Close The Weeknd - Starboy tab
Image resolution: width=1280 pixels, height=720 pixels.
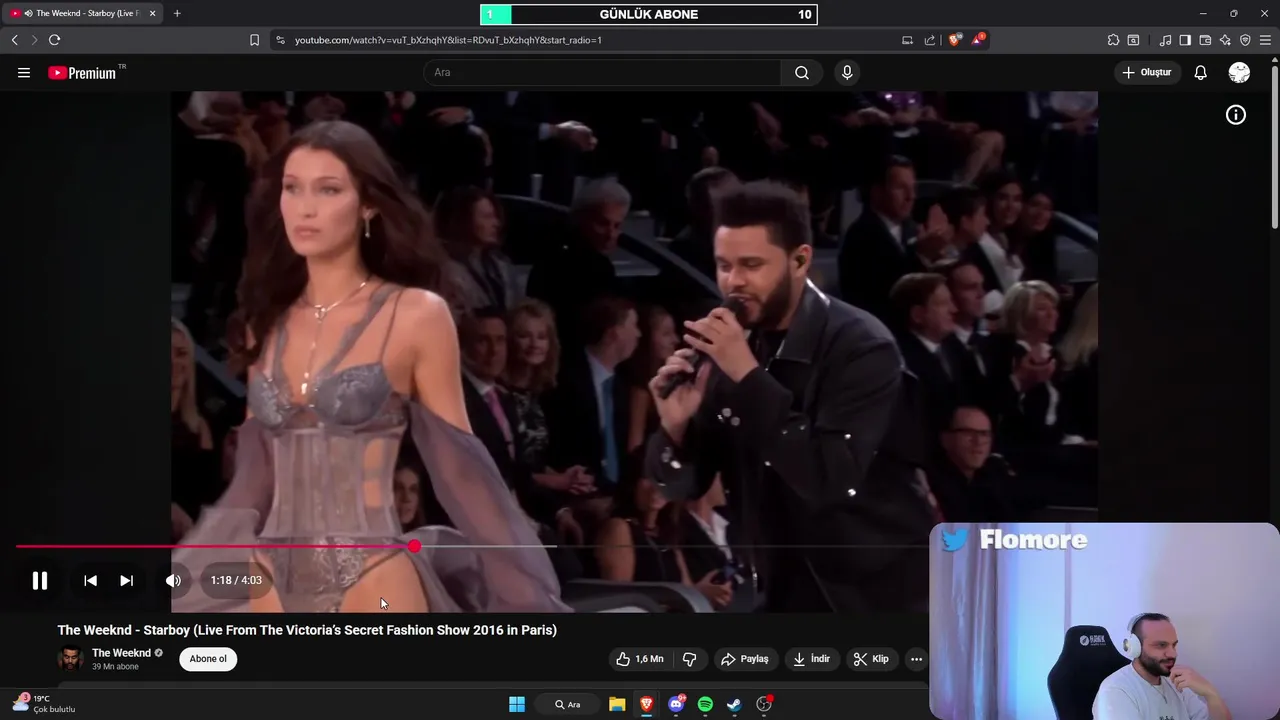click(x=153, y=13)
